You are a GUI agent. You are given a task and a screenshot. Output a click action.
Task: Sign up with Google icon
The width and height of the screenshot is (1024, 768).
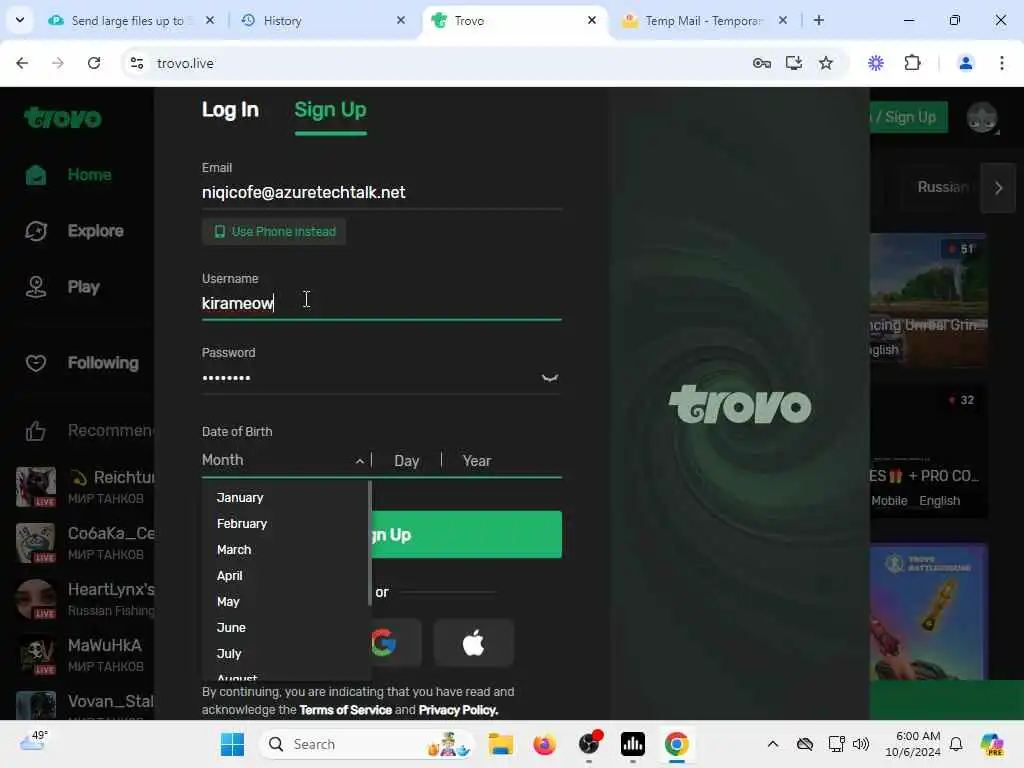click(385, 643)
